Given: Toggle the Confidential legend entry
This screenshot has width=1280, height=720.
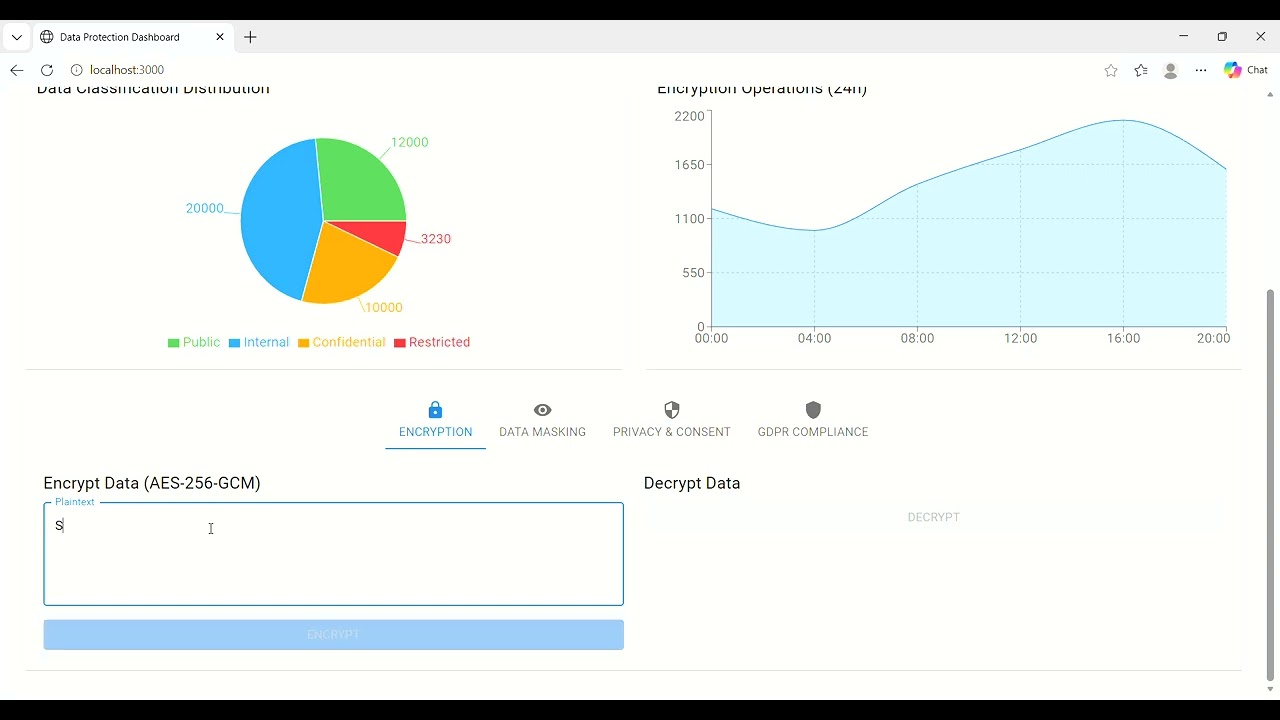Looking at the screenshot, I should click(x=342, y=342).
